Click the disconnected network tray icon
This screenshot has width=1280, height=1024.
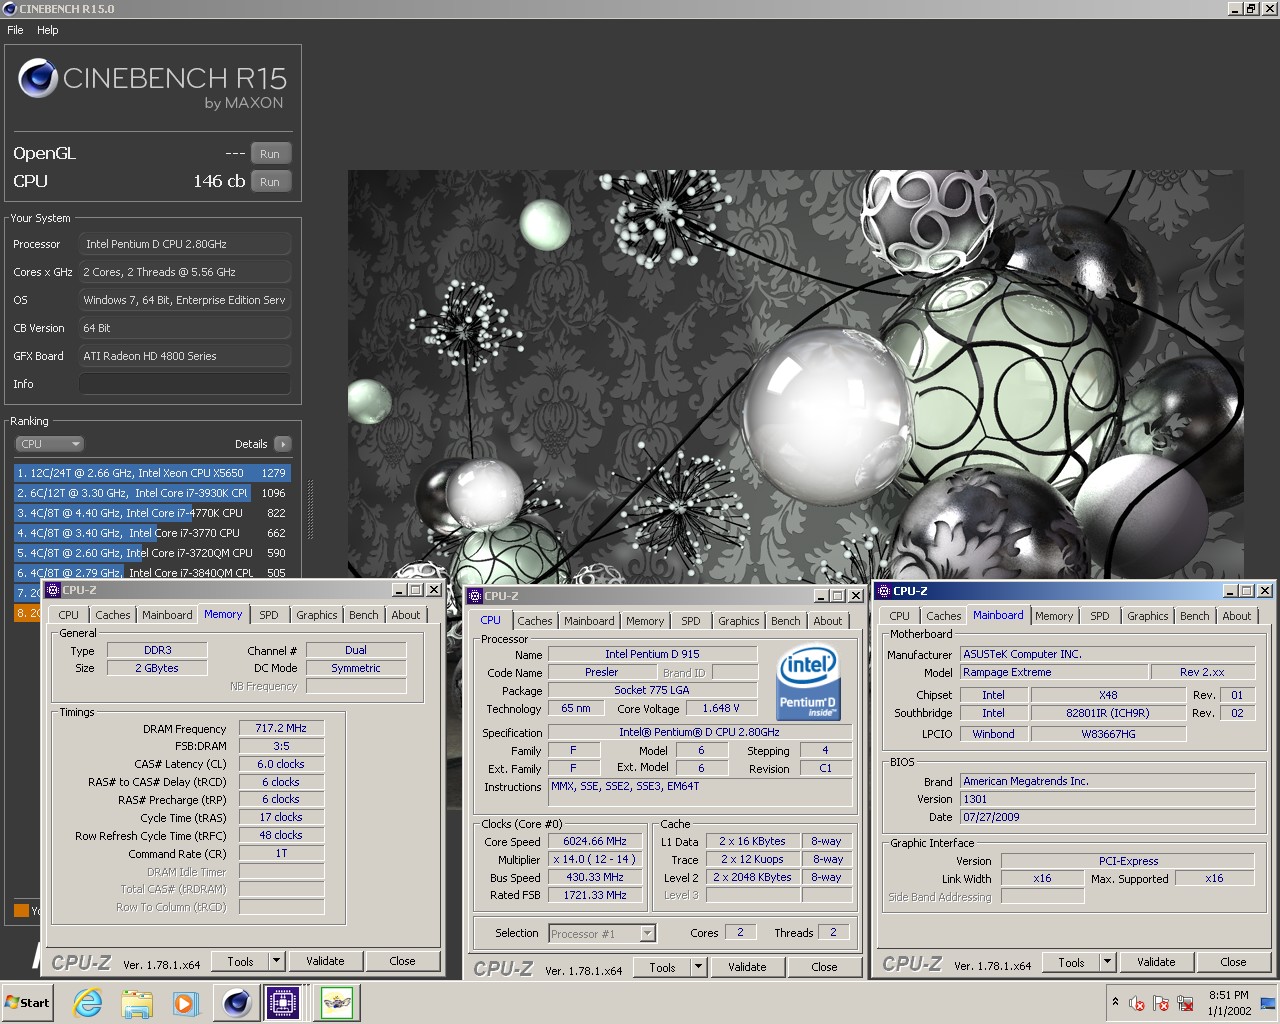(1186, 1004)
